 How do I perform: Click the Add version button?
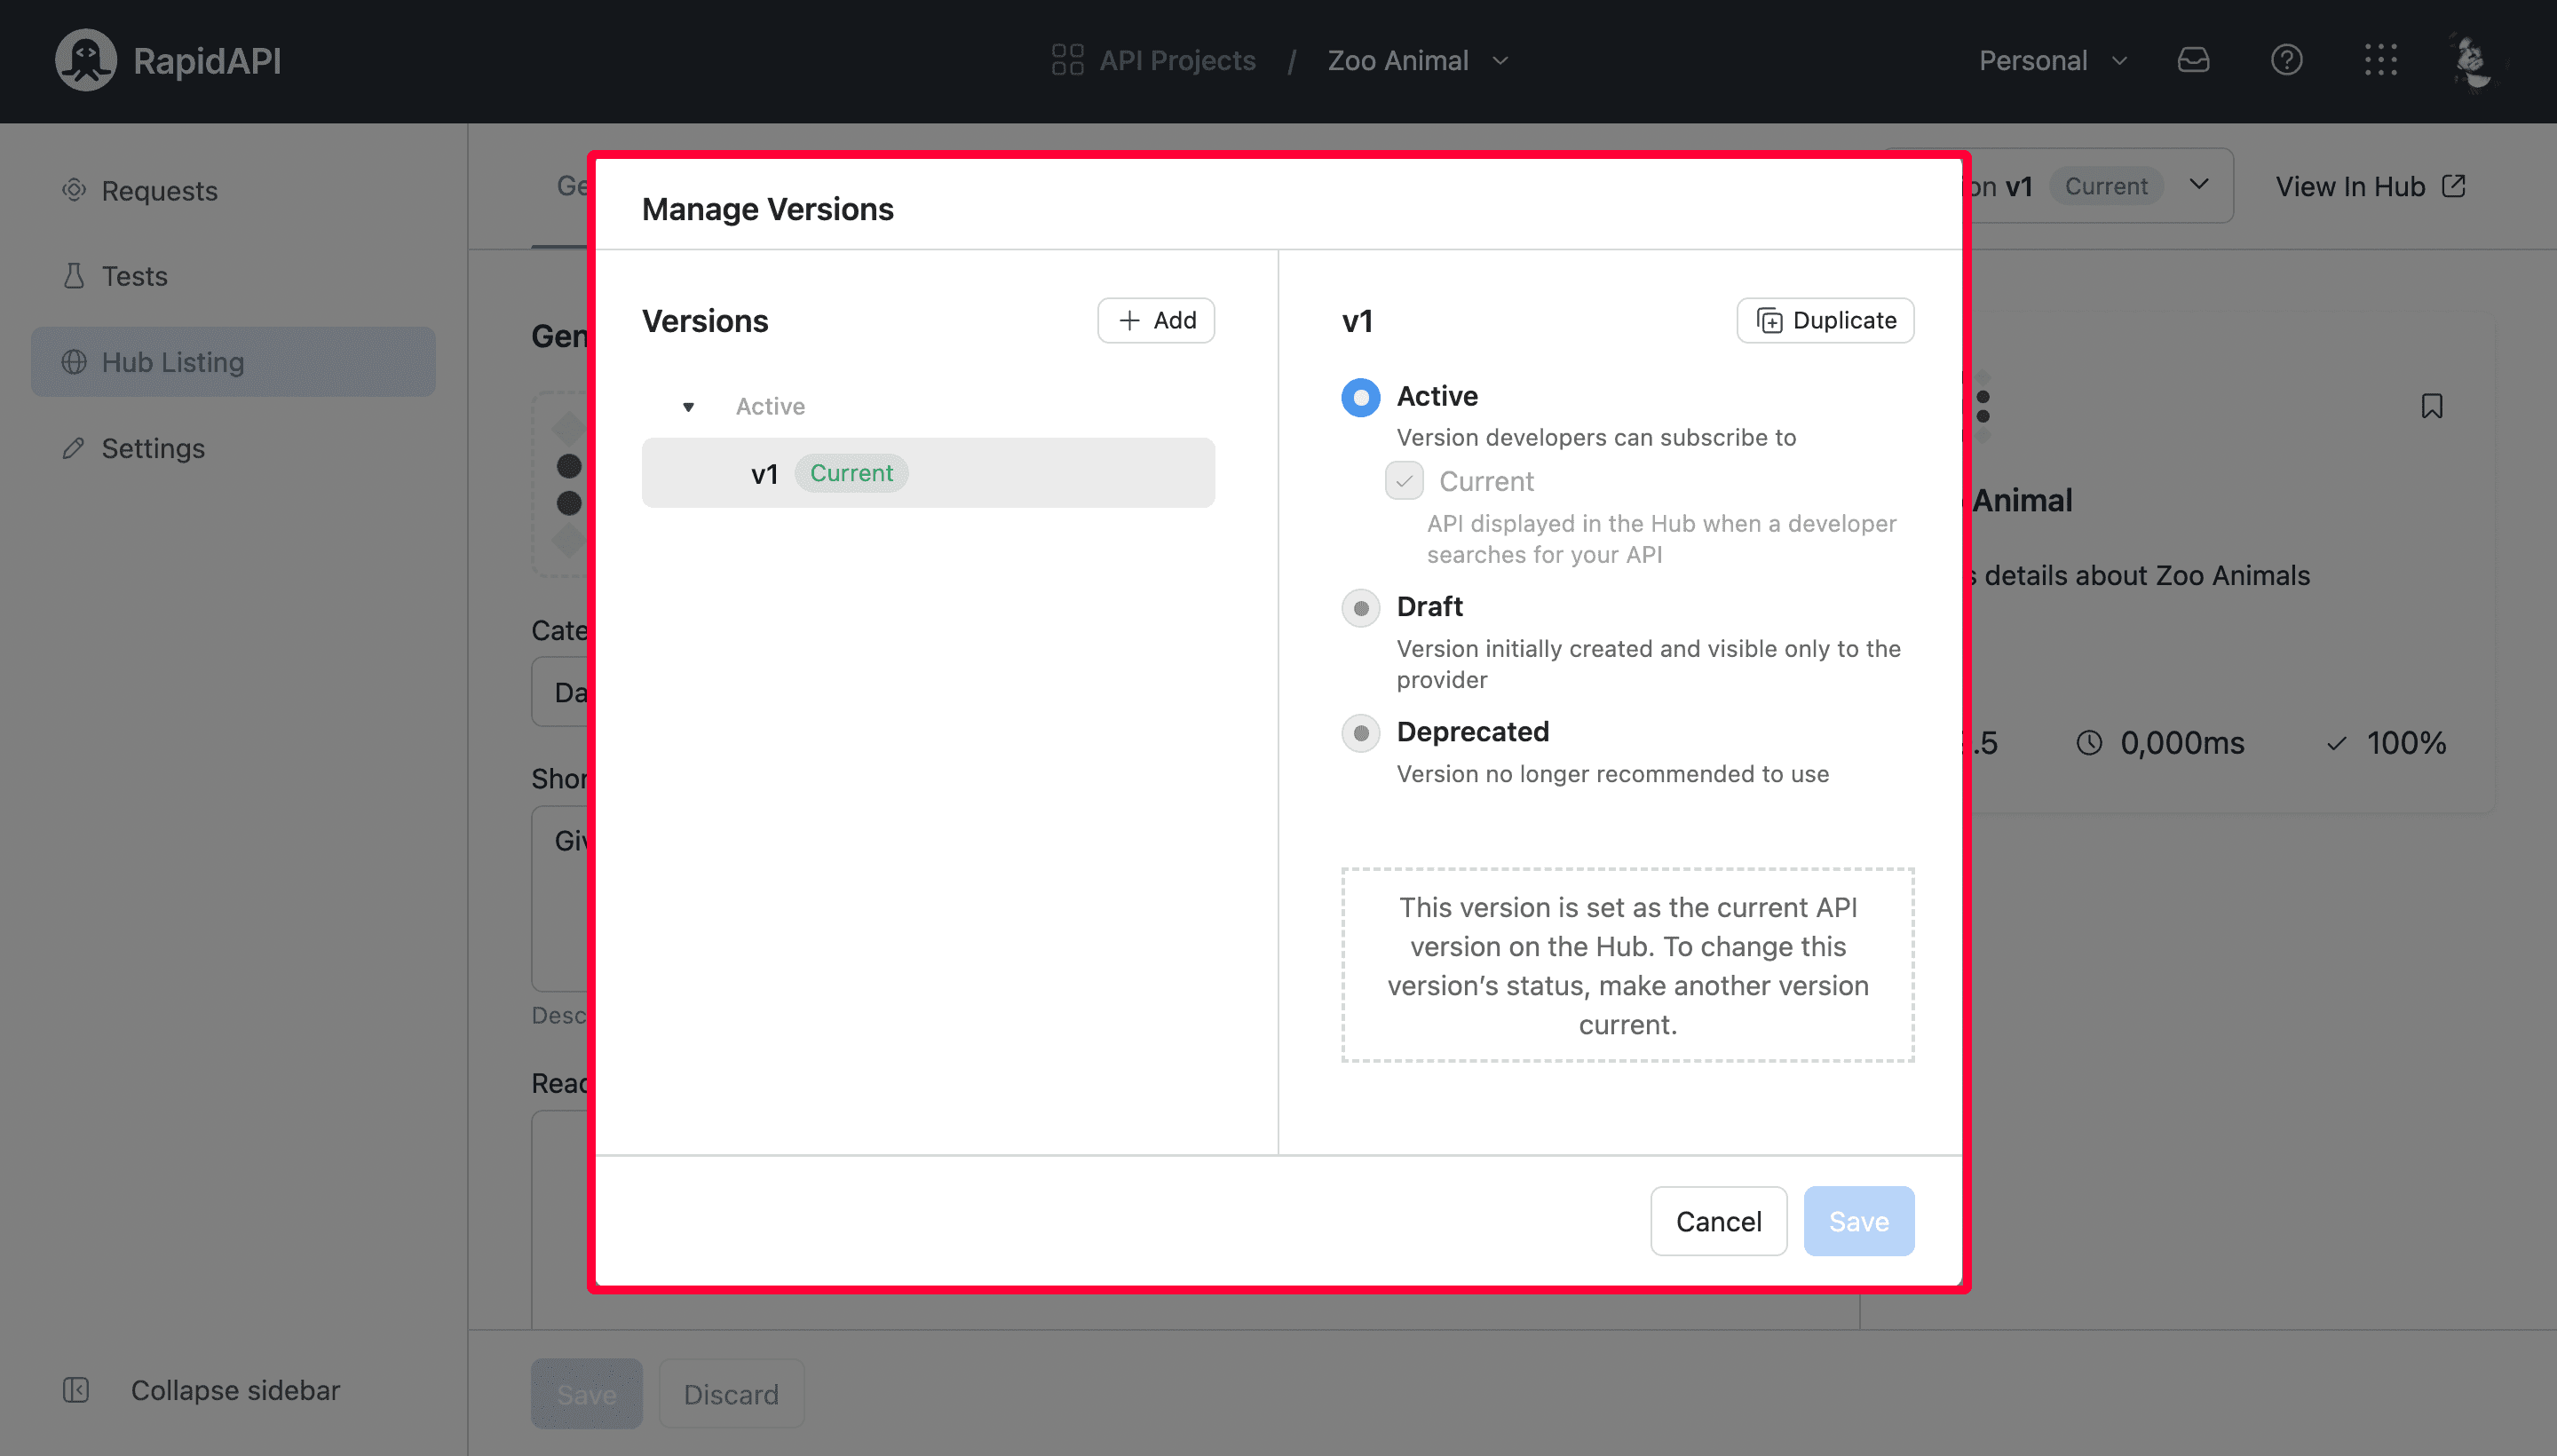tap(1156, 318)
